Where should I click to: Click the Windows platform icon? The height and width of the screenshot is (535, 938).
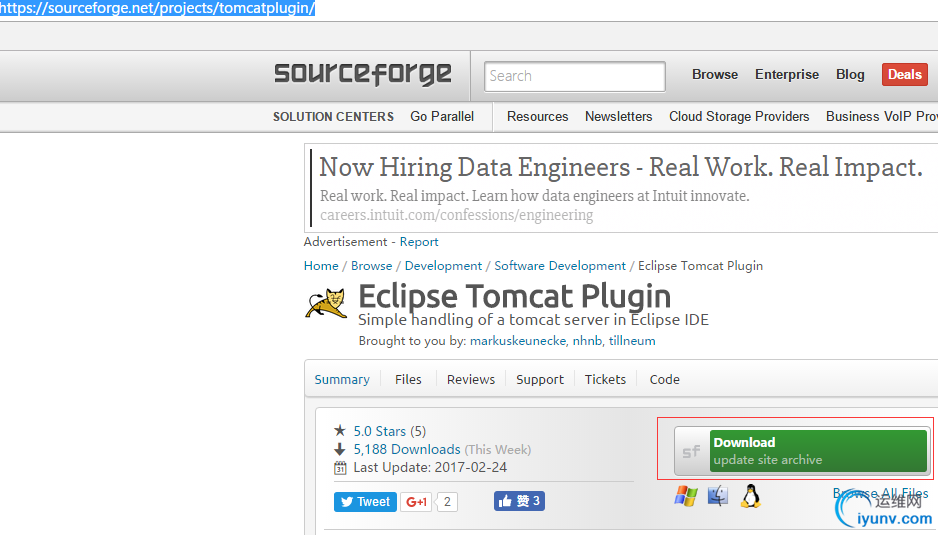pos(686,496)
